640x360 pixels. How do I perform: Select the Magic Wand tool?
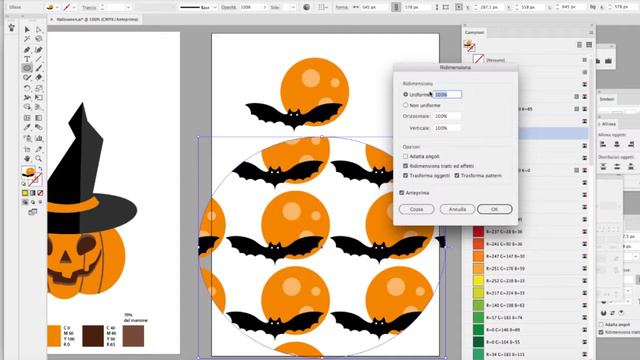[27, 39]
